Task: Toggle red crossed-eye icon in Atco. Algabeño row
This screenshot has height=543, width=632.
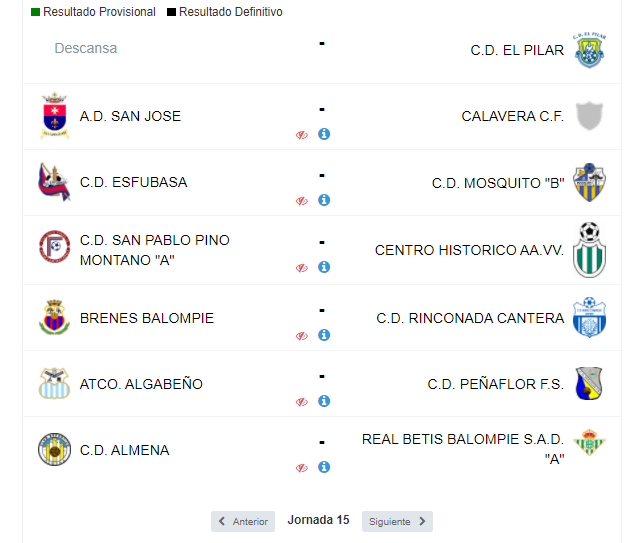Action: [x=302, y=402]
